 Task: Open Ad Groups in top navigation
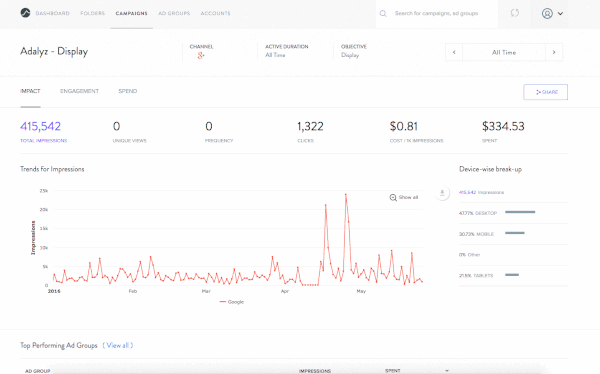[174, 13]
